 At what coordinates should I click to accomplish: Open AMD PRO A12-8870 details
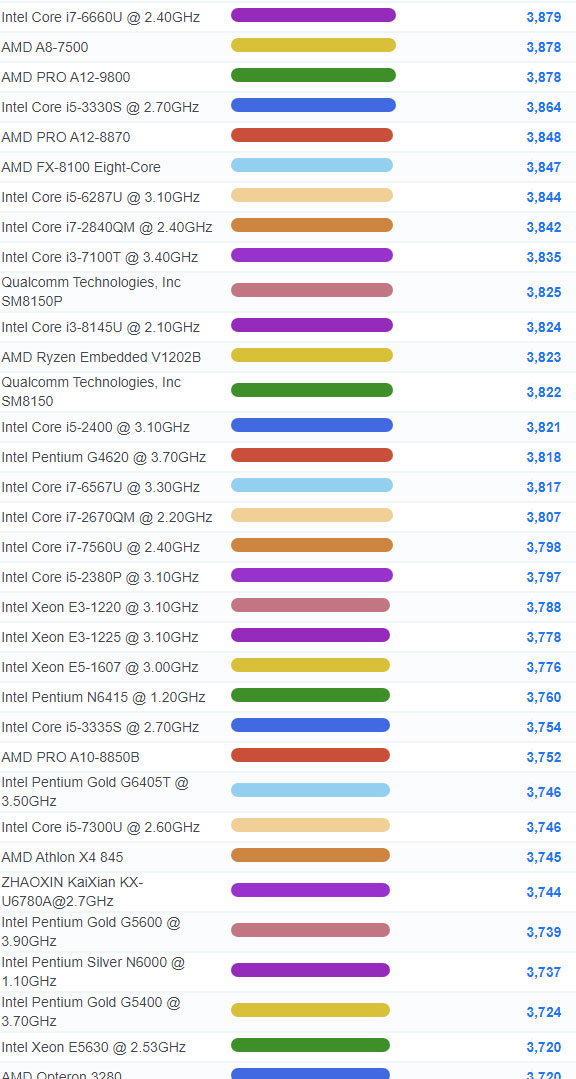(x=65, y=137)
